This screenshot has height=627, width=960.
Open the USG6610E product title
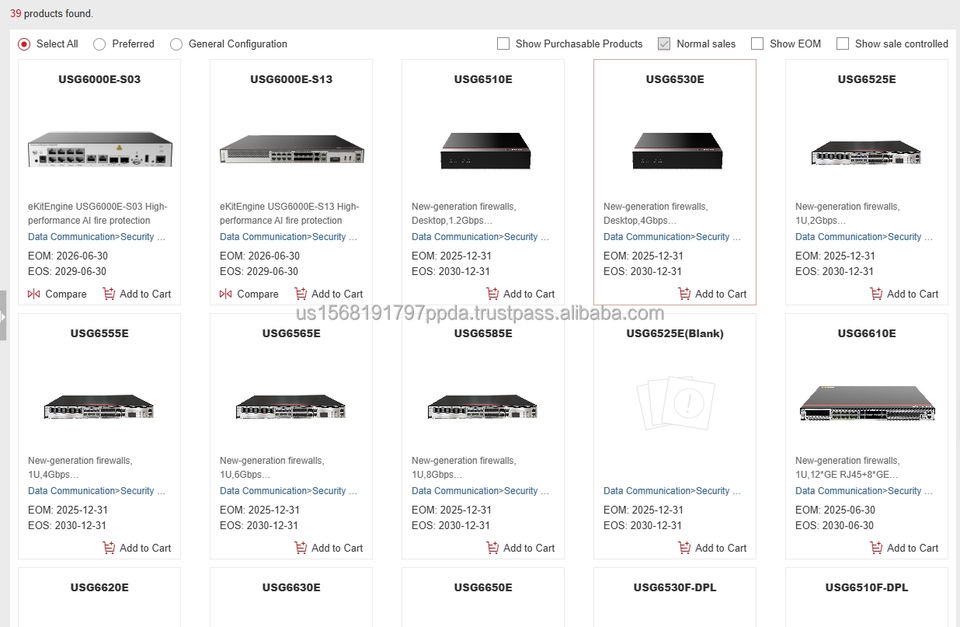[x=867, y=333]
